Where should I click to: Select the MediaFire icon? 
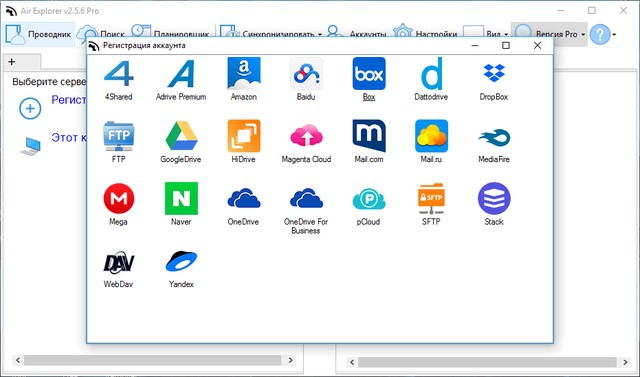click(494, 137)
